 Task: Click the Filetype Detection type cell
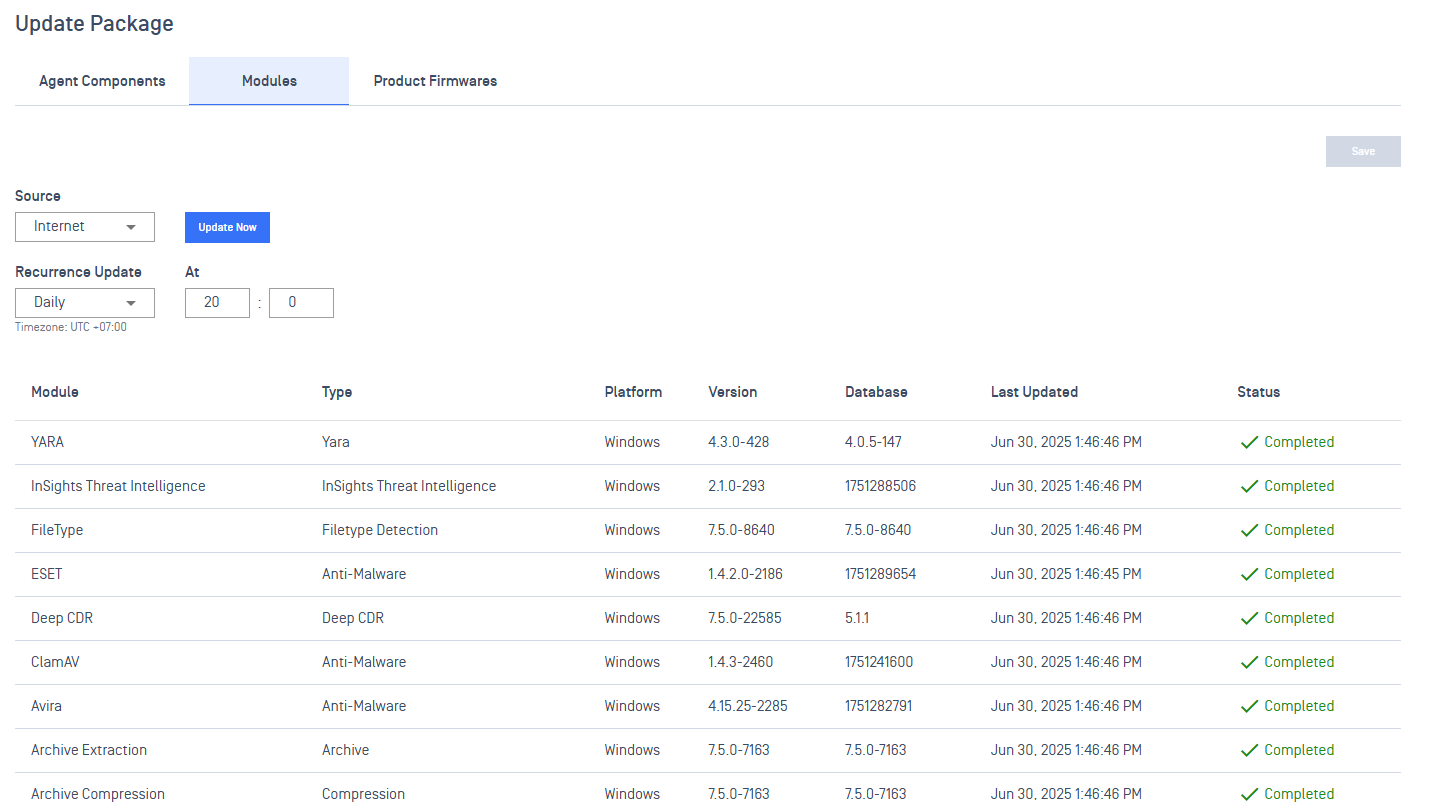tap(380, 530)
